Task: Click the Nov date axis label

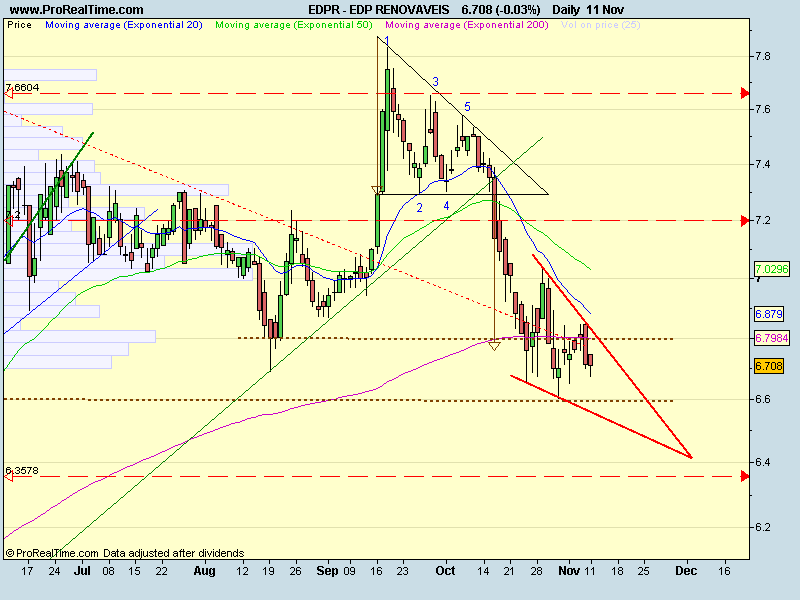Action: 569,570
